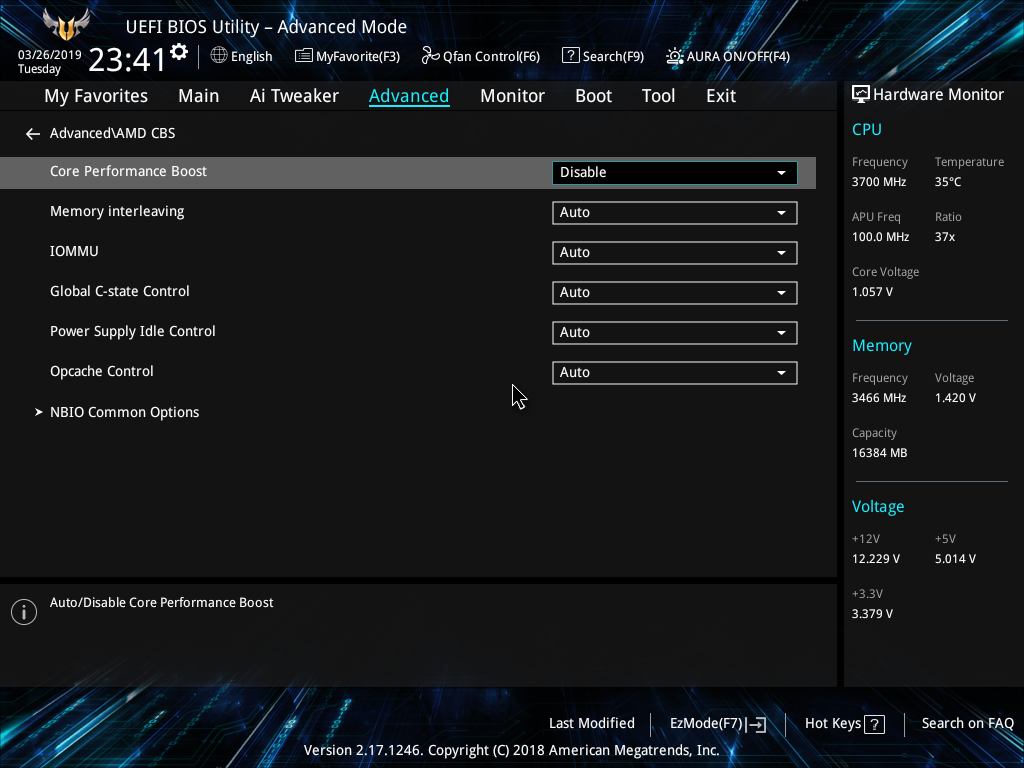
Task: Click the settings gear next to the clock
Action: coord(179,52)
